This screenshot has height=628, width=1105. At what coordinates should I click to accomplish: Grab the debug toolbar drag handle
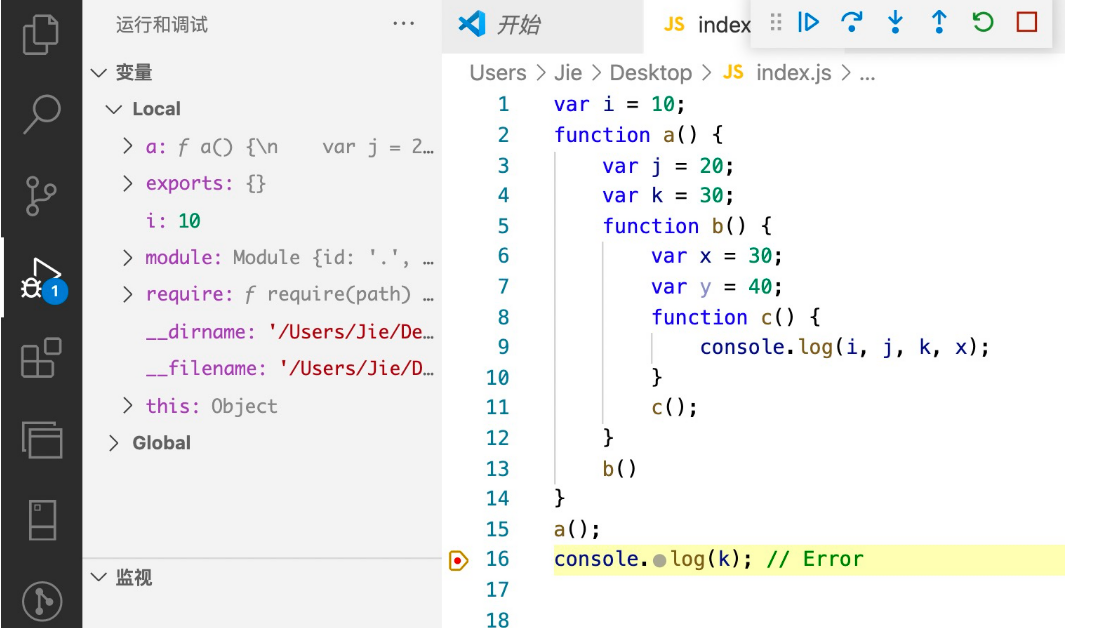tap(776, 23)
